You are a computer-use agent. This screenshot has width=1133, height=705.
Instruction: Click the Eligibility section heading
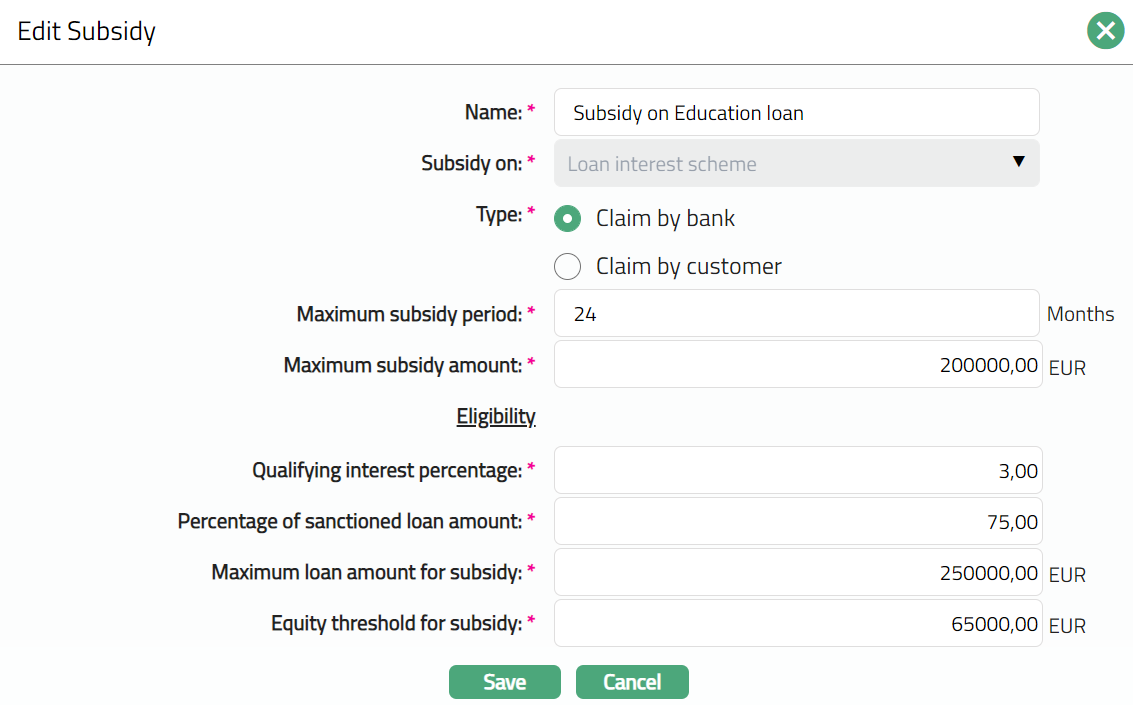496,416
